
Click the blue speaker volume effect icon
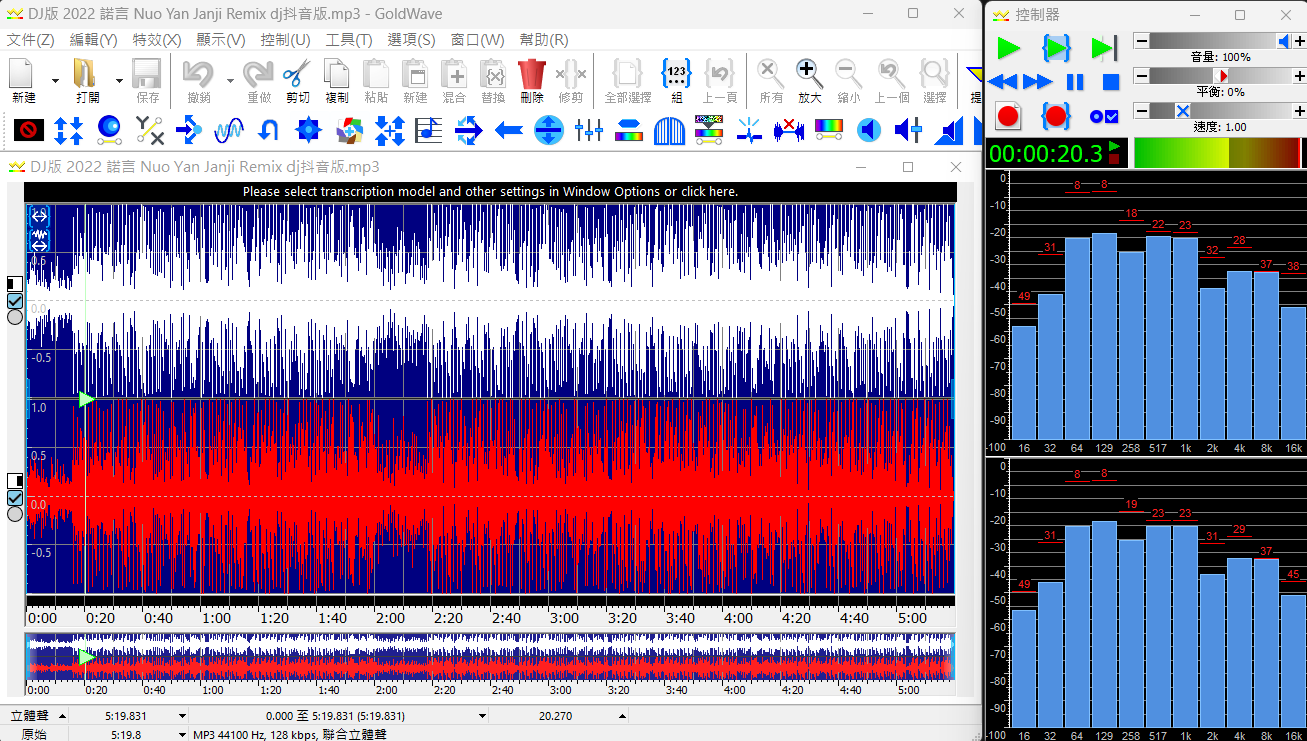(x=869, y=129)
